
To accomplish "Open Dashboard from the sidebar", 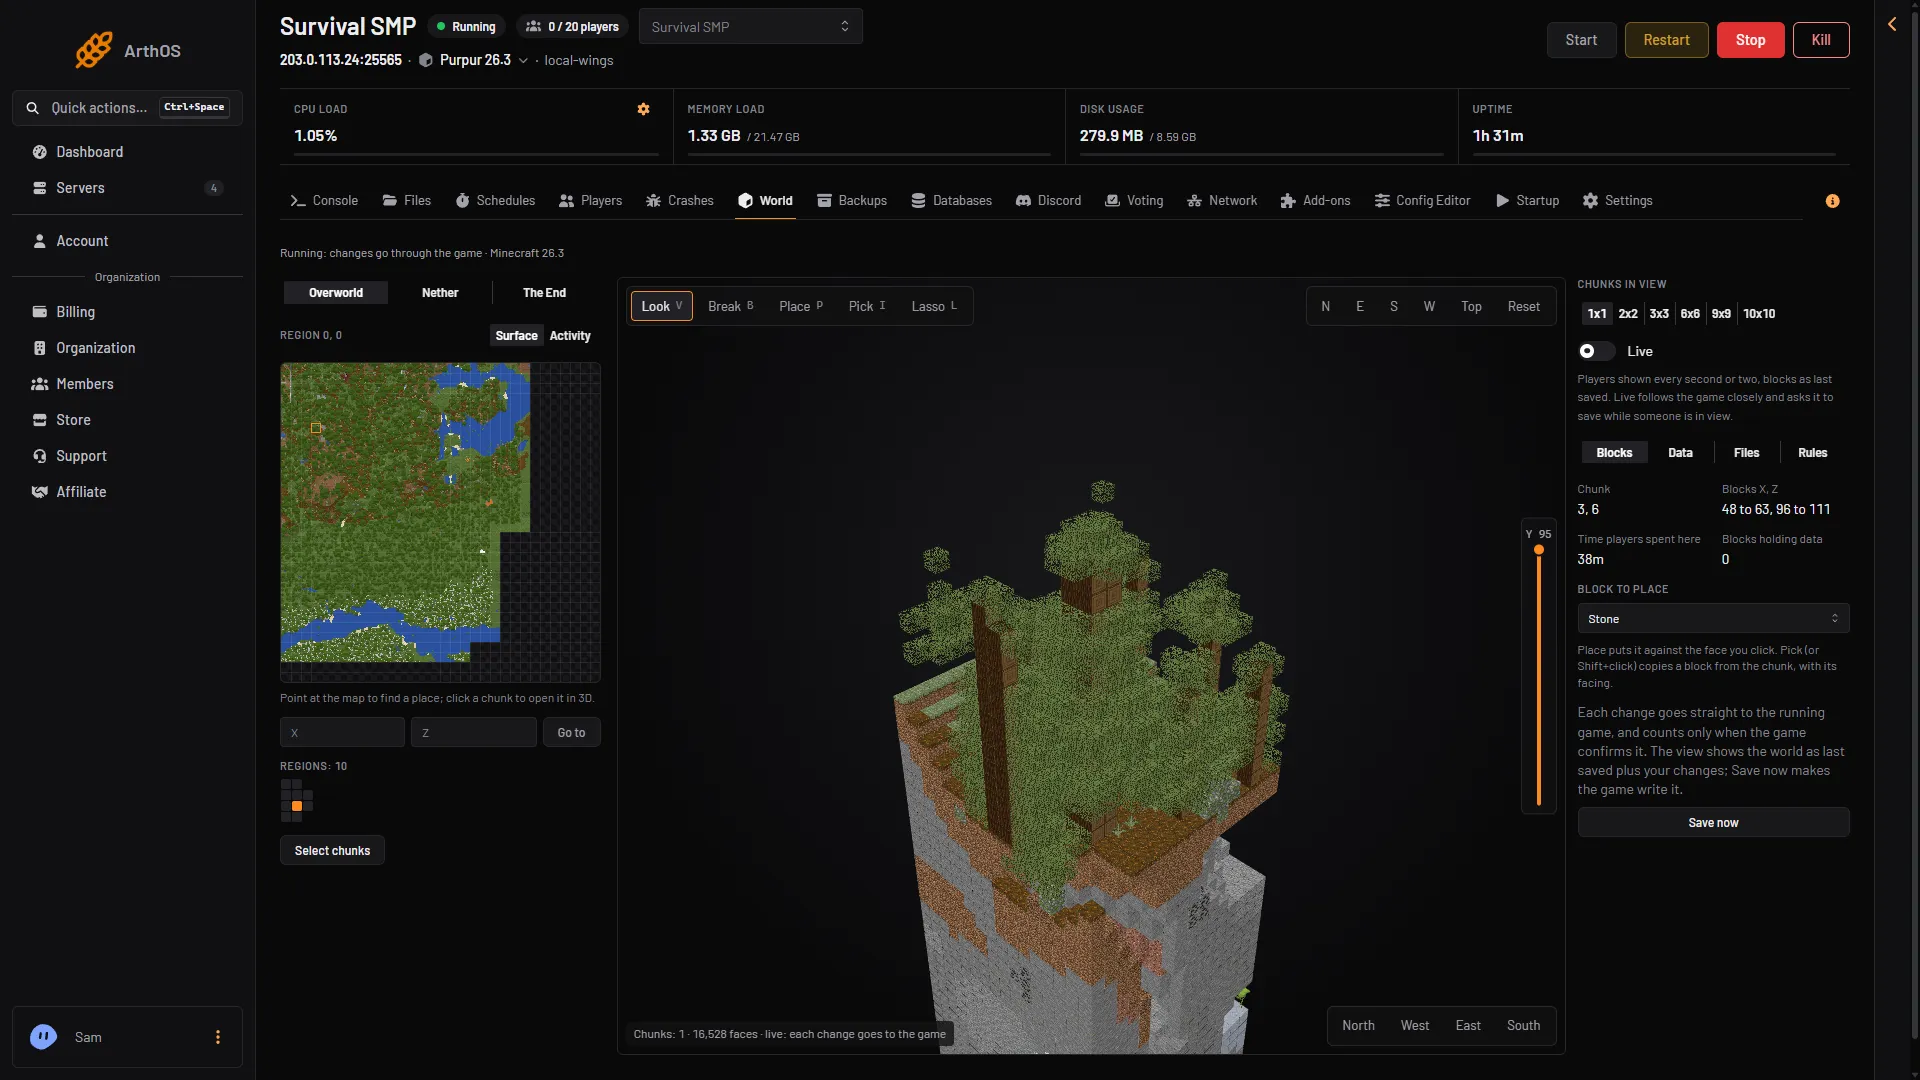I will [127, 152].
